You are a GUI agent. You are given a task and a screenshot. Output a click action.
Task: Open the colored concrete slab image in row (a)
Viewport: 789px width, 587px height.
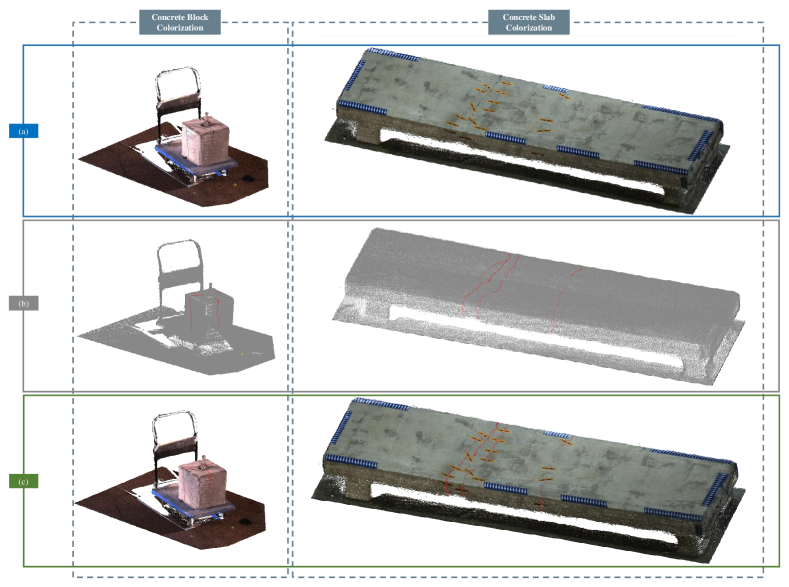click(x=527, y=131)
